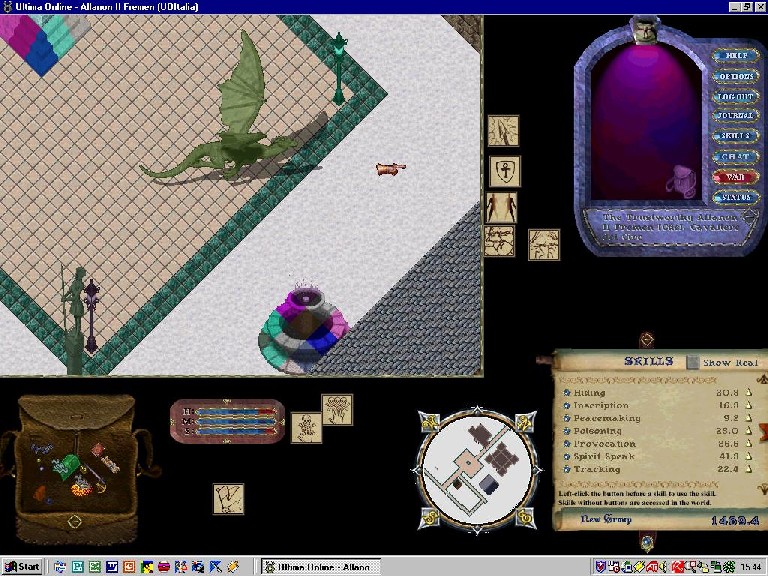This screenshot has height=576, width=768.
Task: Collapse skills scroll via top ornament
Action: click(x=647, y=339)
